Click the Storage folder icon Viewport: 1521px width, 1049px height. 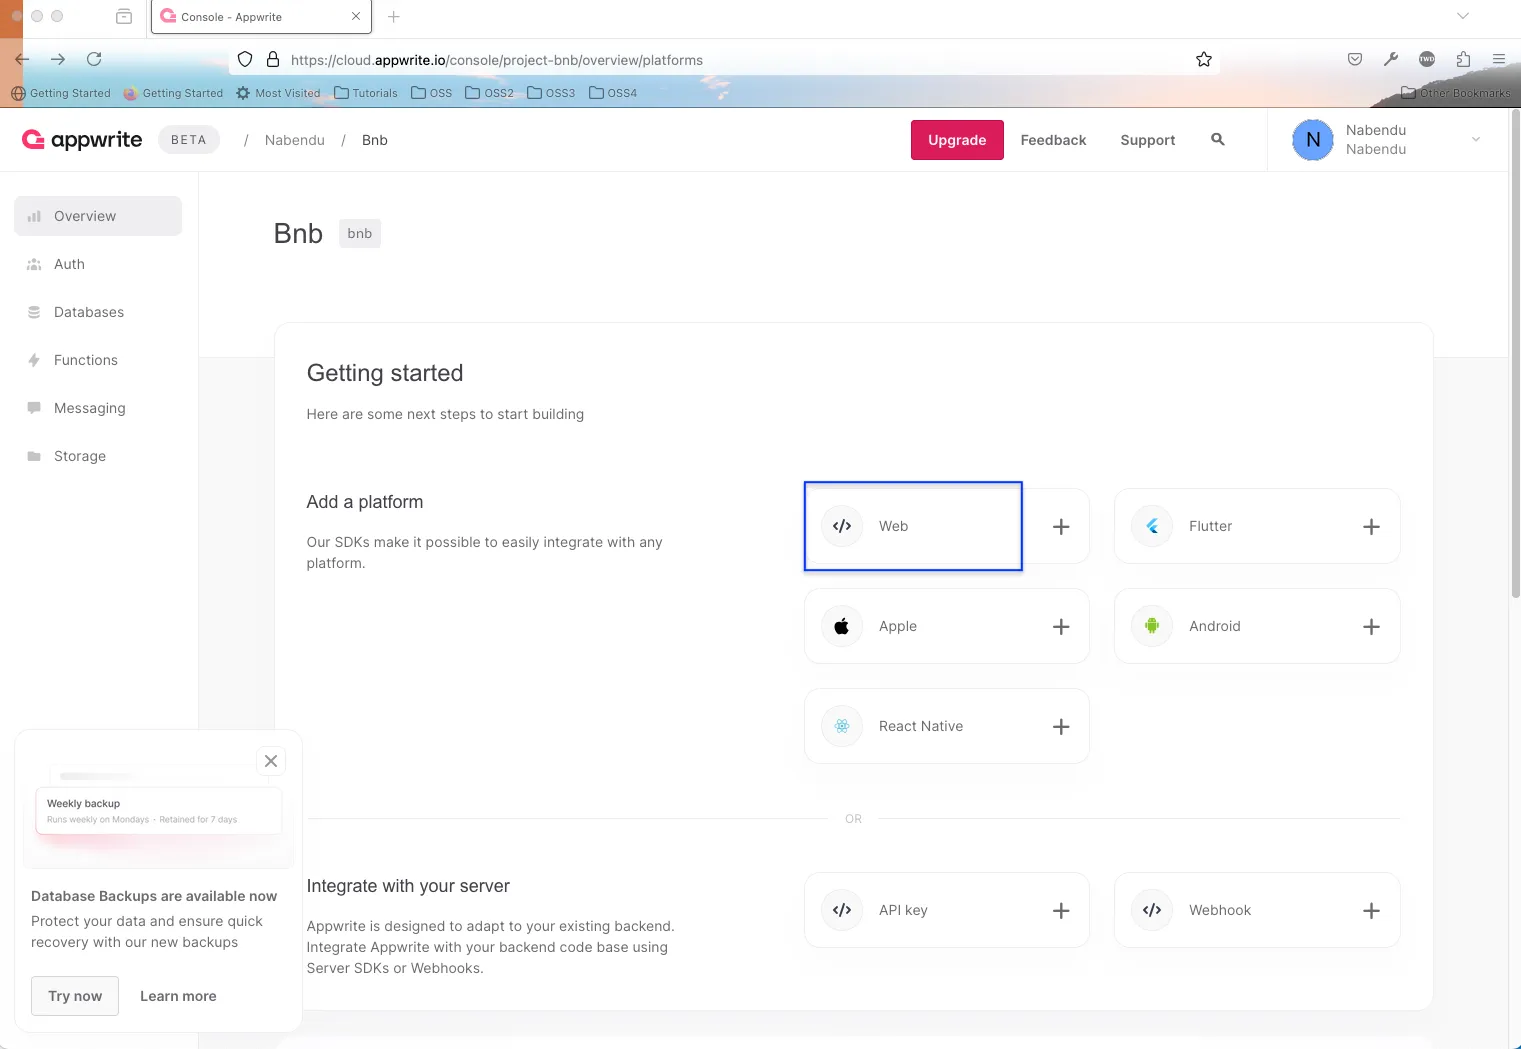pyautogui.click(x=34, y=456)
